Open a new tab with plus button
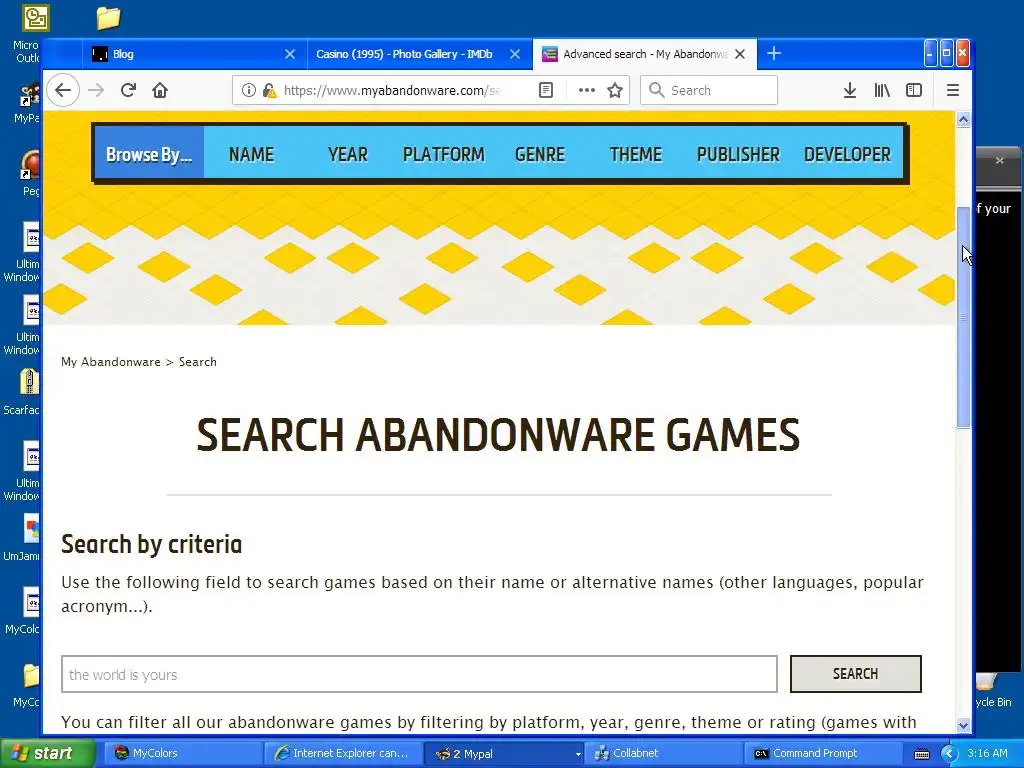Viewport: 1024px width, 768px height. click(774, 54)
